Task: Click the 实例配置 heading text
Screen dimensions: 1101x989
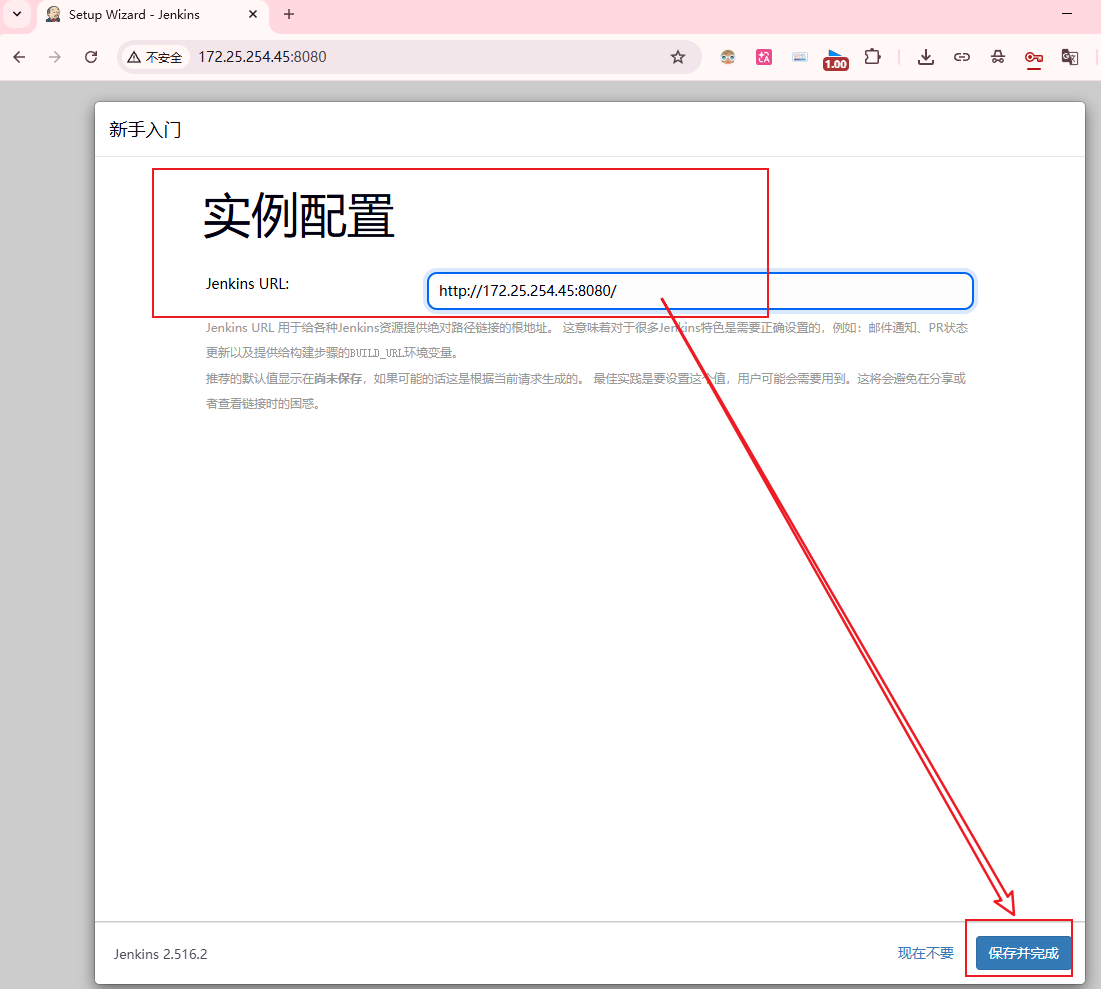Action: click(x=299, y=216)
